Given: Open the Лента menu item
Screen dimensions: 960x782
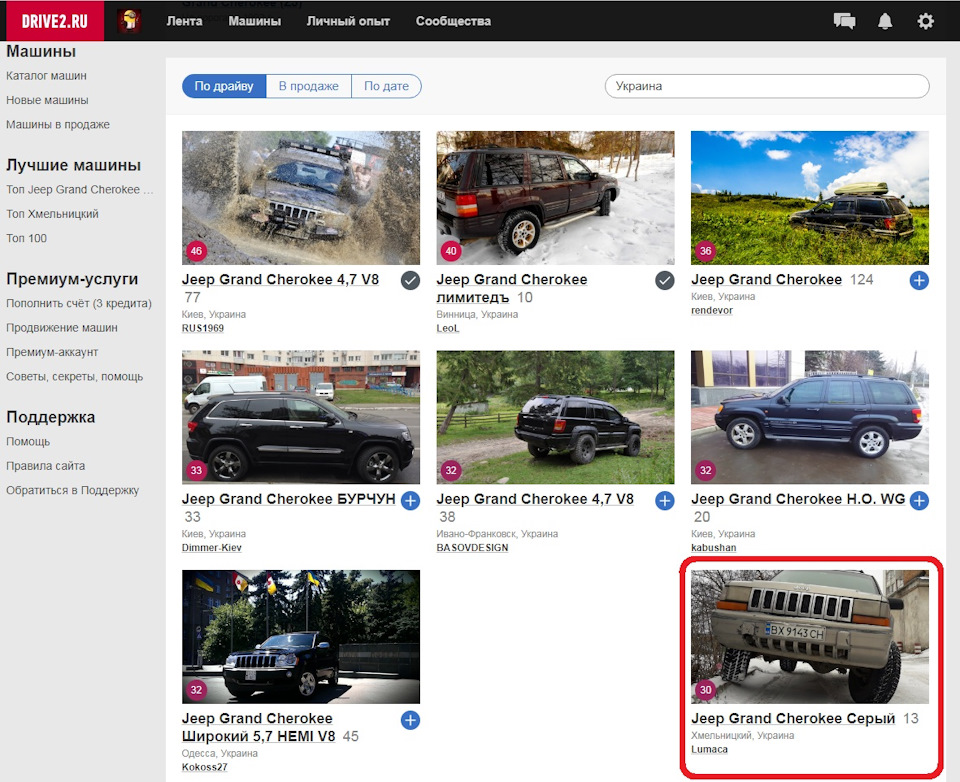Looking at the screenshot, I should pyautogui.click(x=184, y=21).
